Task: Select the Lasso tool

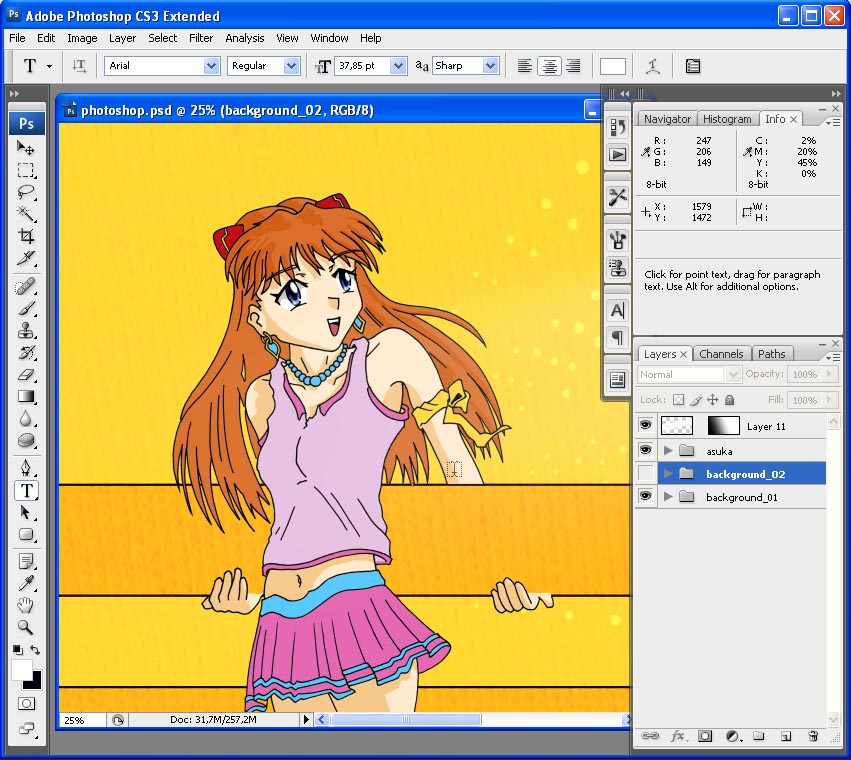Action: [26, 192]
